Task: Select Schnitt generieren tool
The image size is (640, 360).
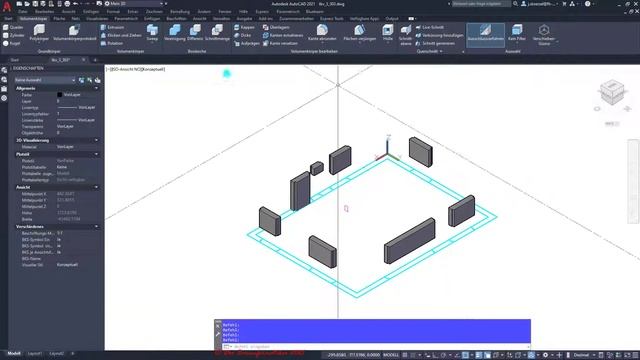Action: pyautogui.click(x=435, y=43)
